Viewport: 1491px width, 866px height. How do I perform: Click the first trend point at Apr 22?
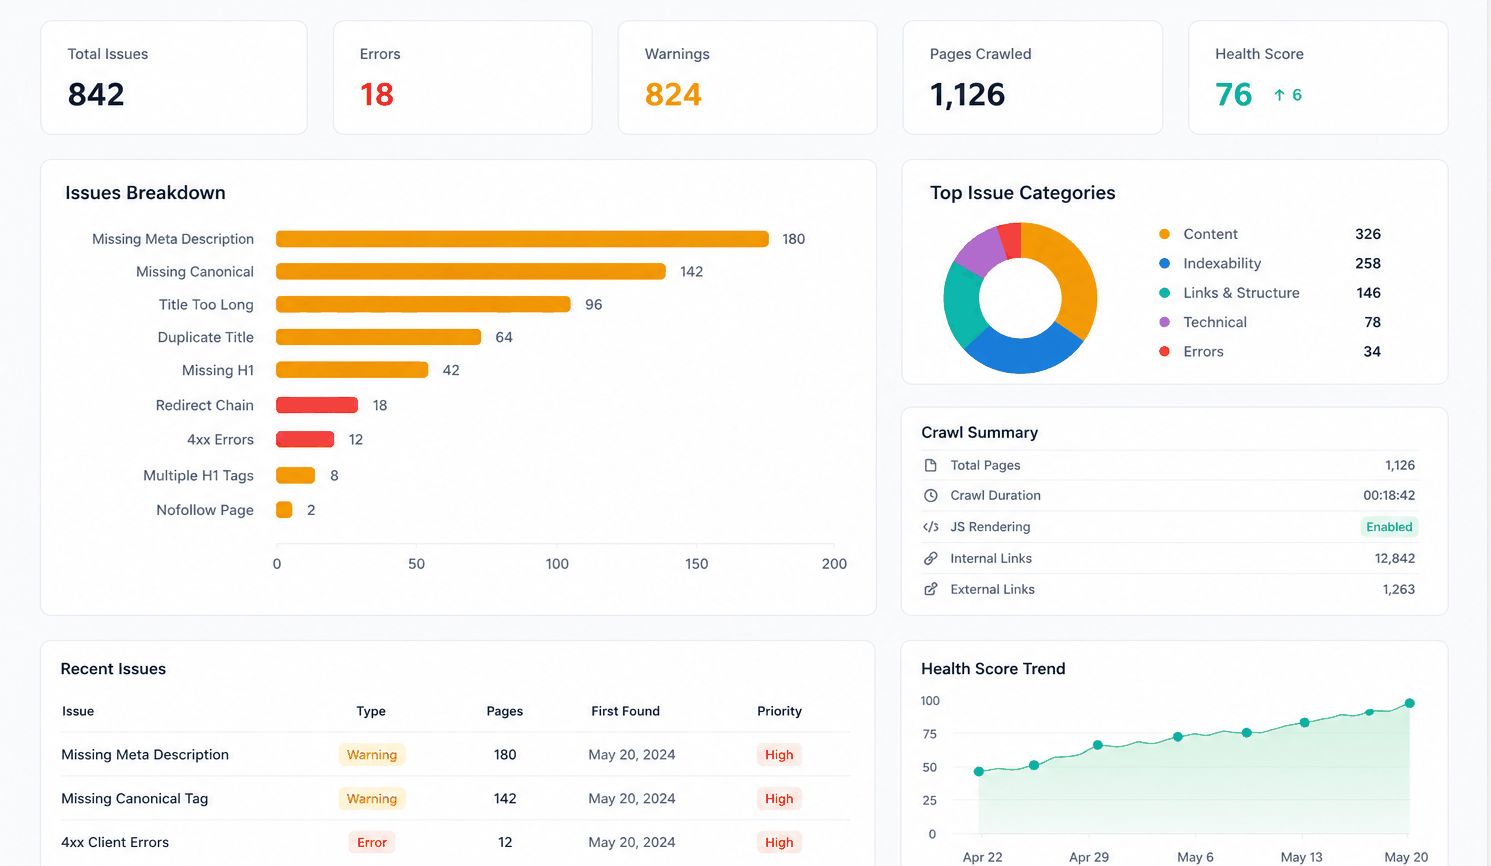(x=979, y=772)
